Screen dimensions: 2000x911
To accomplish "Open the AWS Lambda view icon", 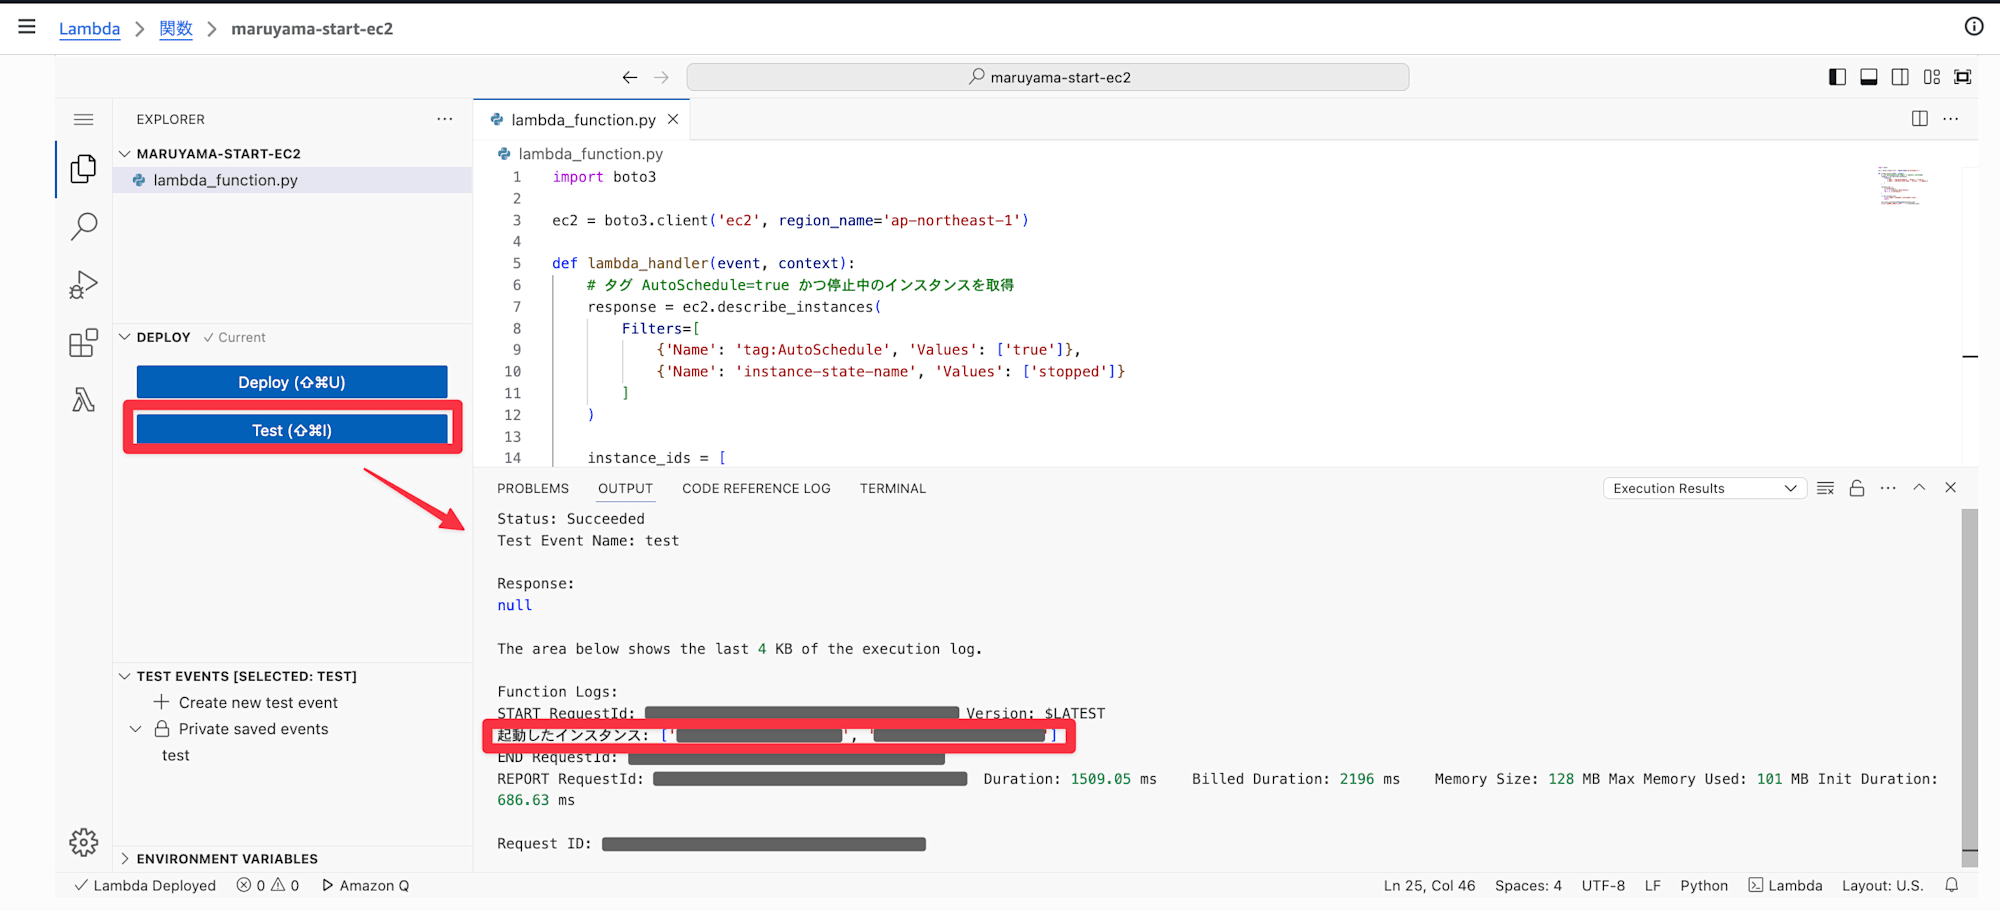I will click(x=84, y=400).
